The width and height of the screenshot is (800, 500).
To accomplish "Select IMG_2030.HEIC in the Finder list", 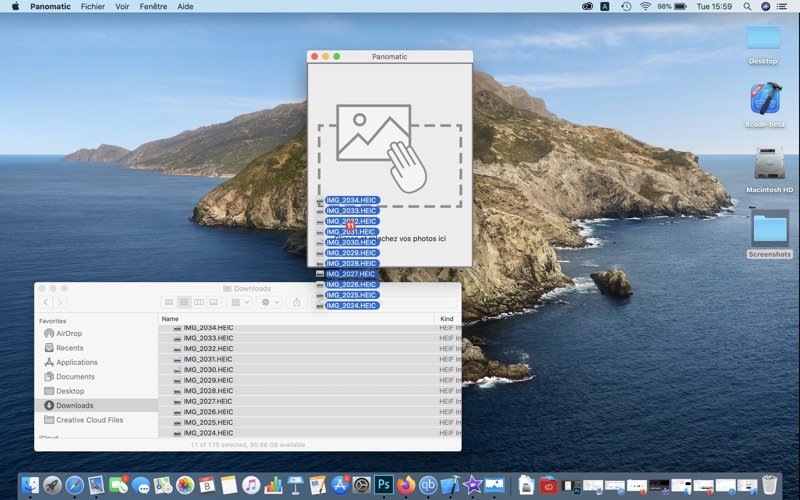I will coord(310,369).
